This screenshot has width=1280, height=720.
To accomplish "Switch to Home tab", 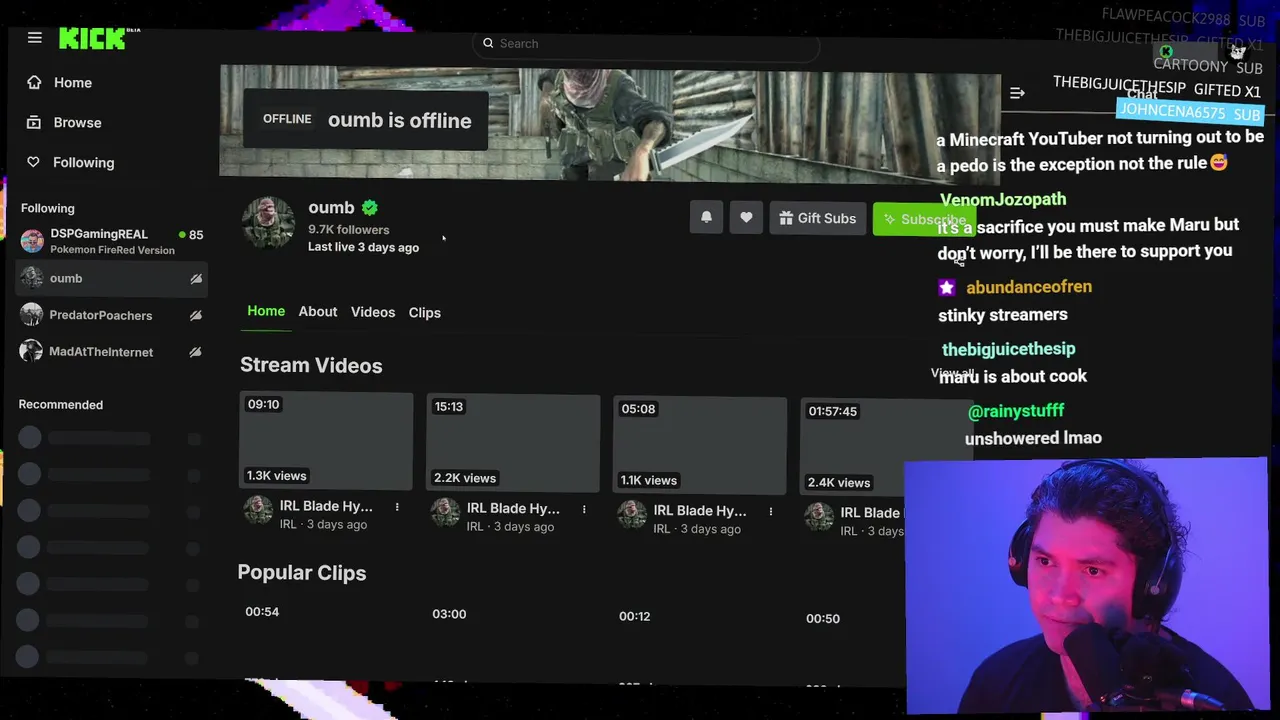I will [x=266, y=311].
